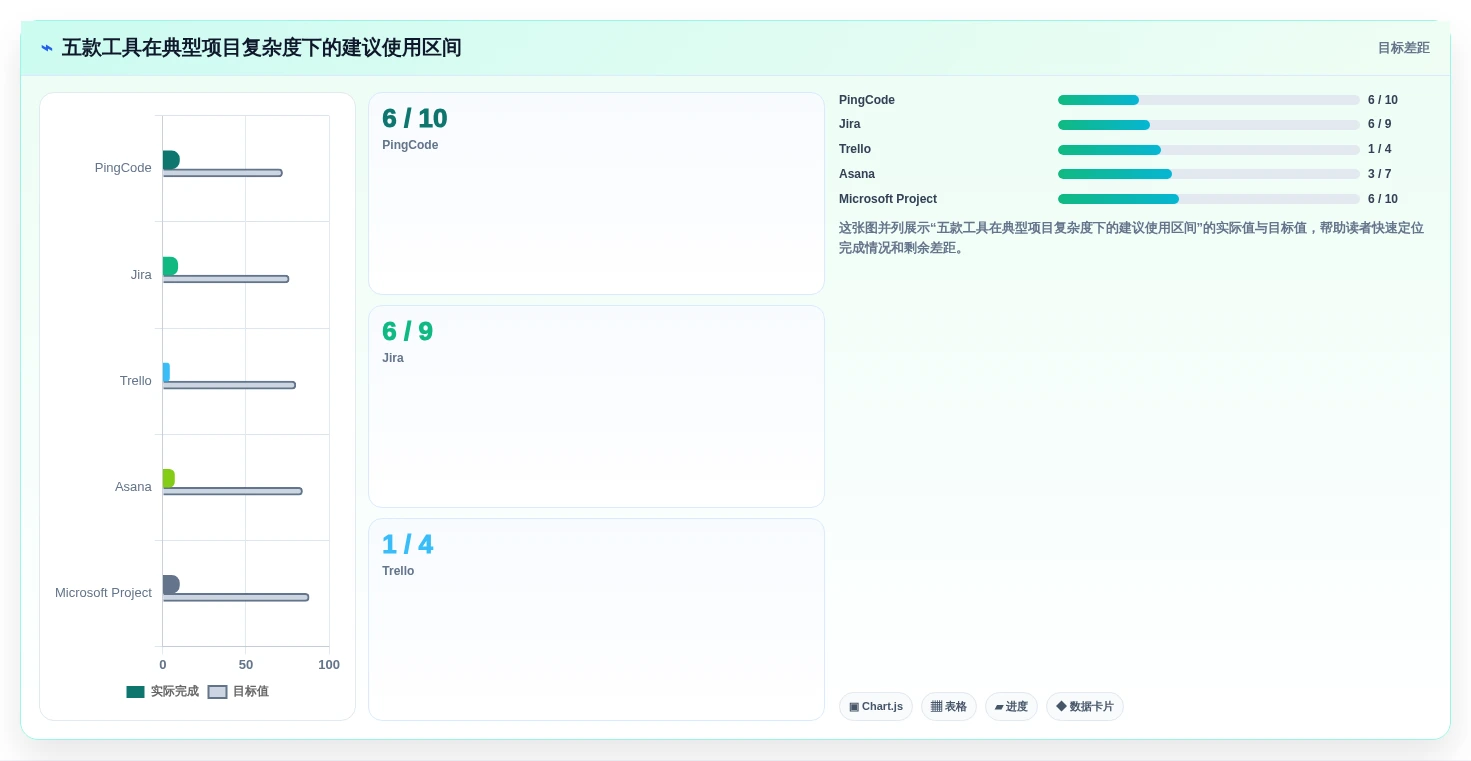This screenshot has width=1471, height=761.
Task: Click Trello target bar in chart
Action: [229, 385]
